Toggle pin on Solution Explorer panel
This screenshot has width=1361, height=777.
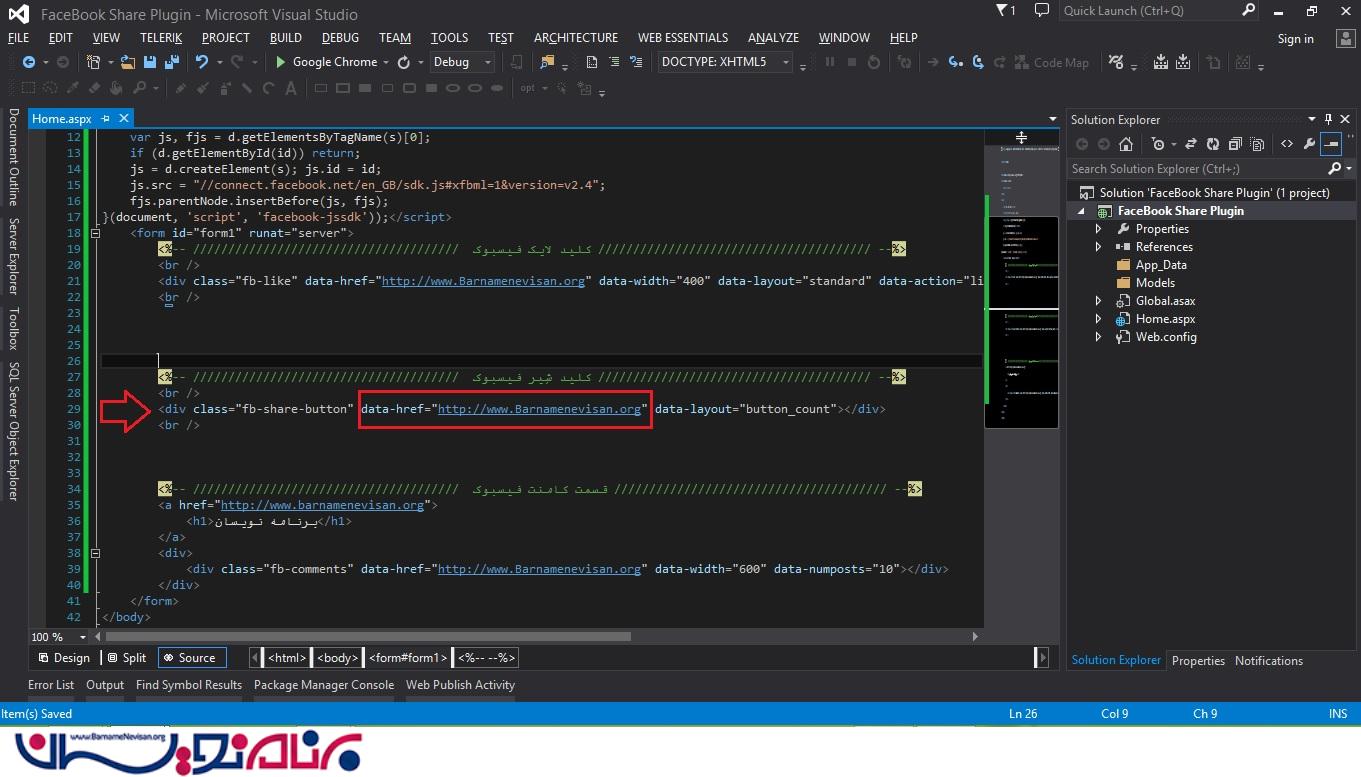pyautogui.click(x=1328, y=119)
